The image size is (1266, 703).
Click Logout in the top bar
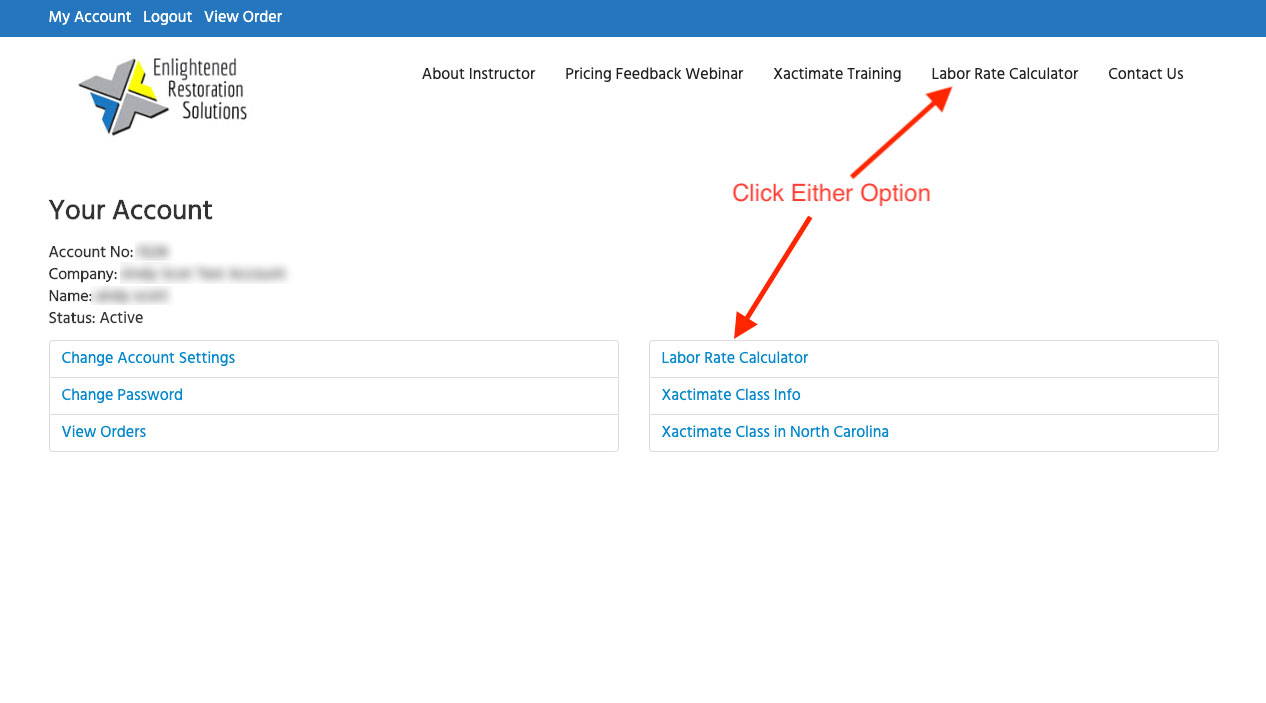point(167,17)
